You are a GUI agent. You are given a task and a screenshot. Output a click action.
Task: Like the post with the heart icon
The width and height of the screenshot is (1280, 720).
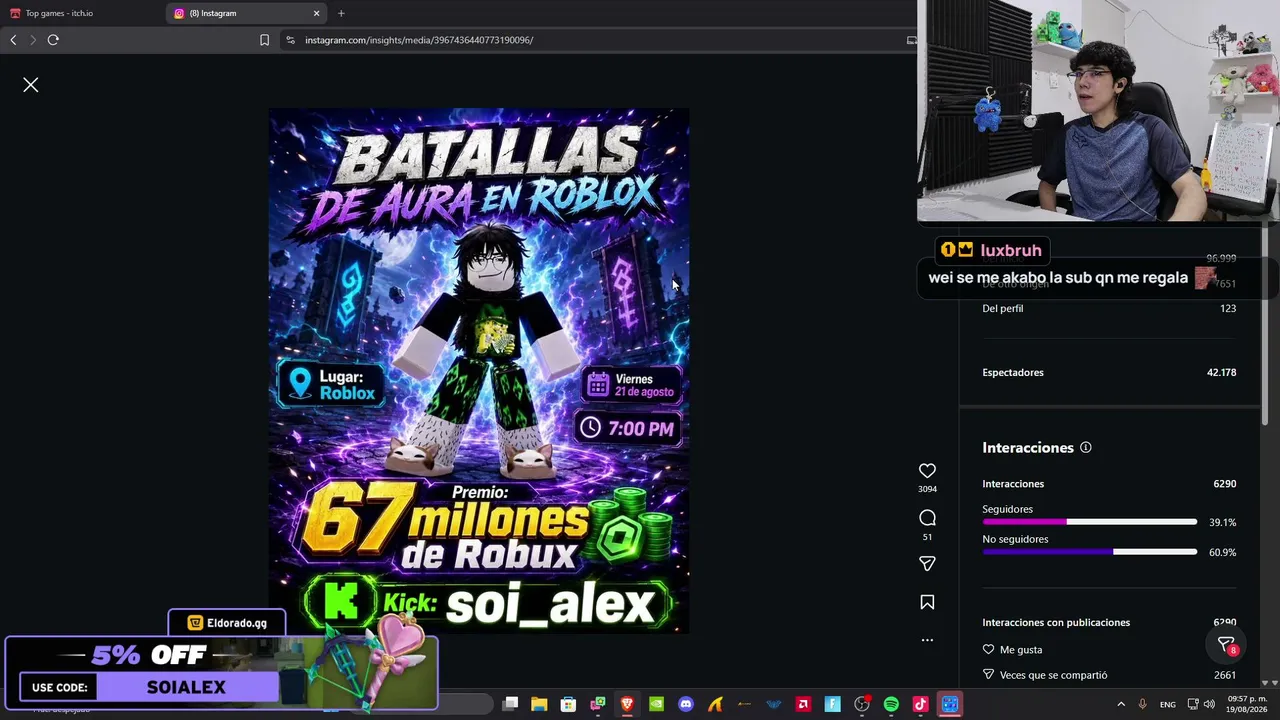coord(927,471)
